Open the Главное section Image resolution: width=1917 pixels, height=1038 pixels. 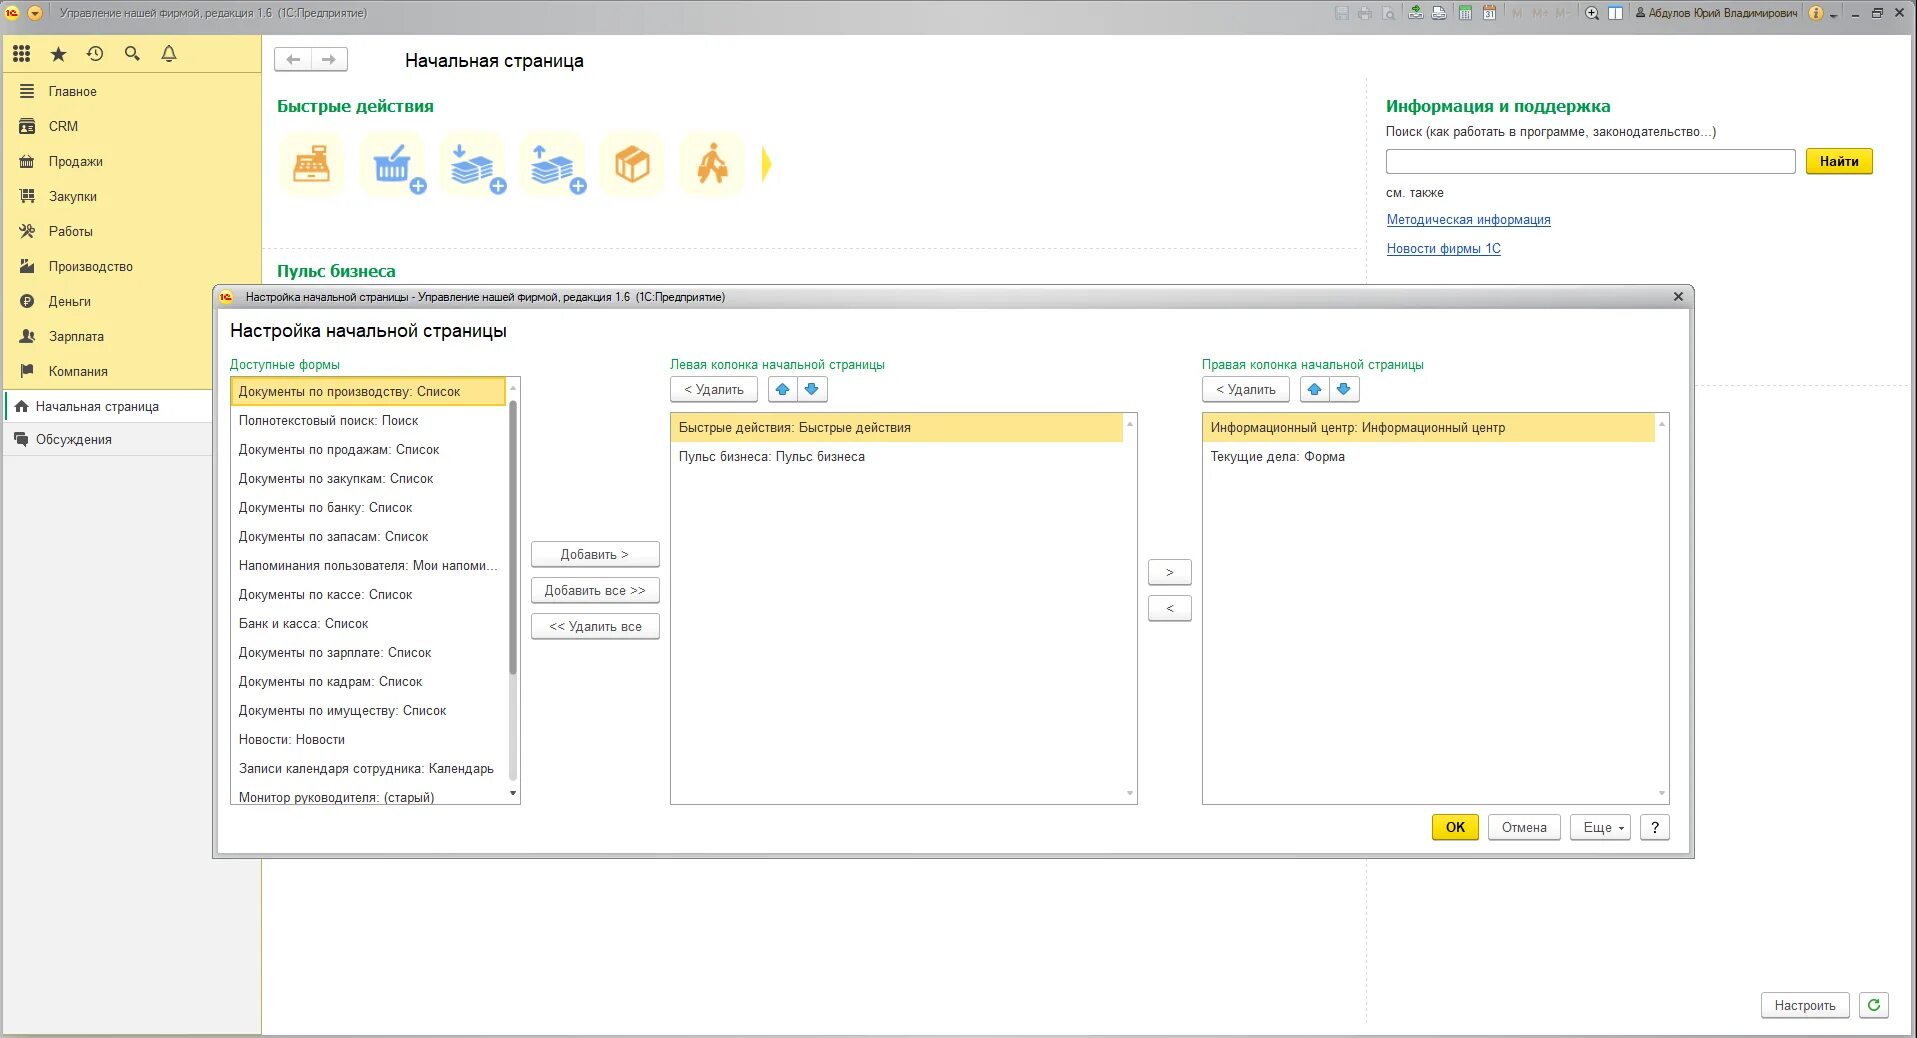[132, 91]
